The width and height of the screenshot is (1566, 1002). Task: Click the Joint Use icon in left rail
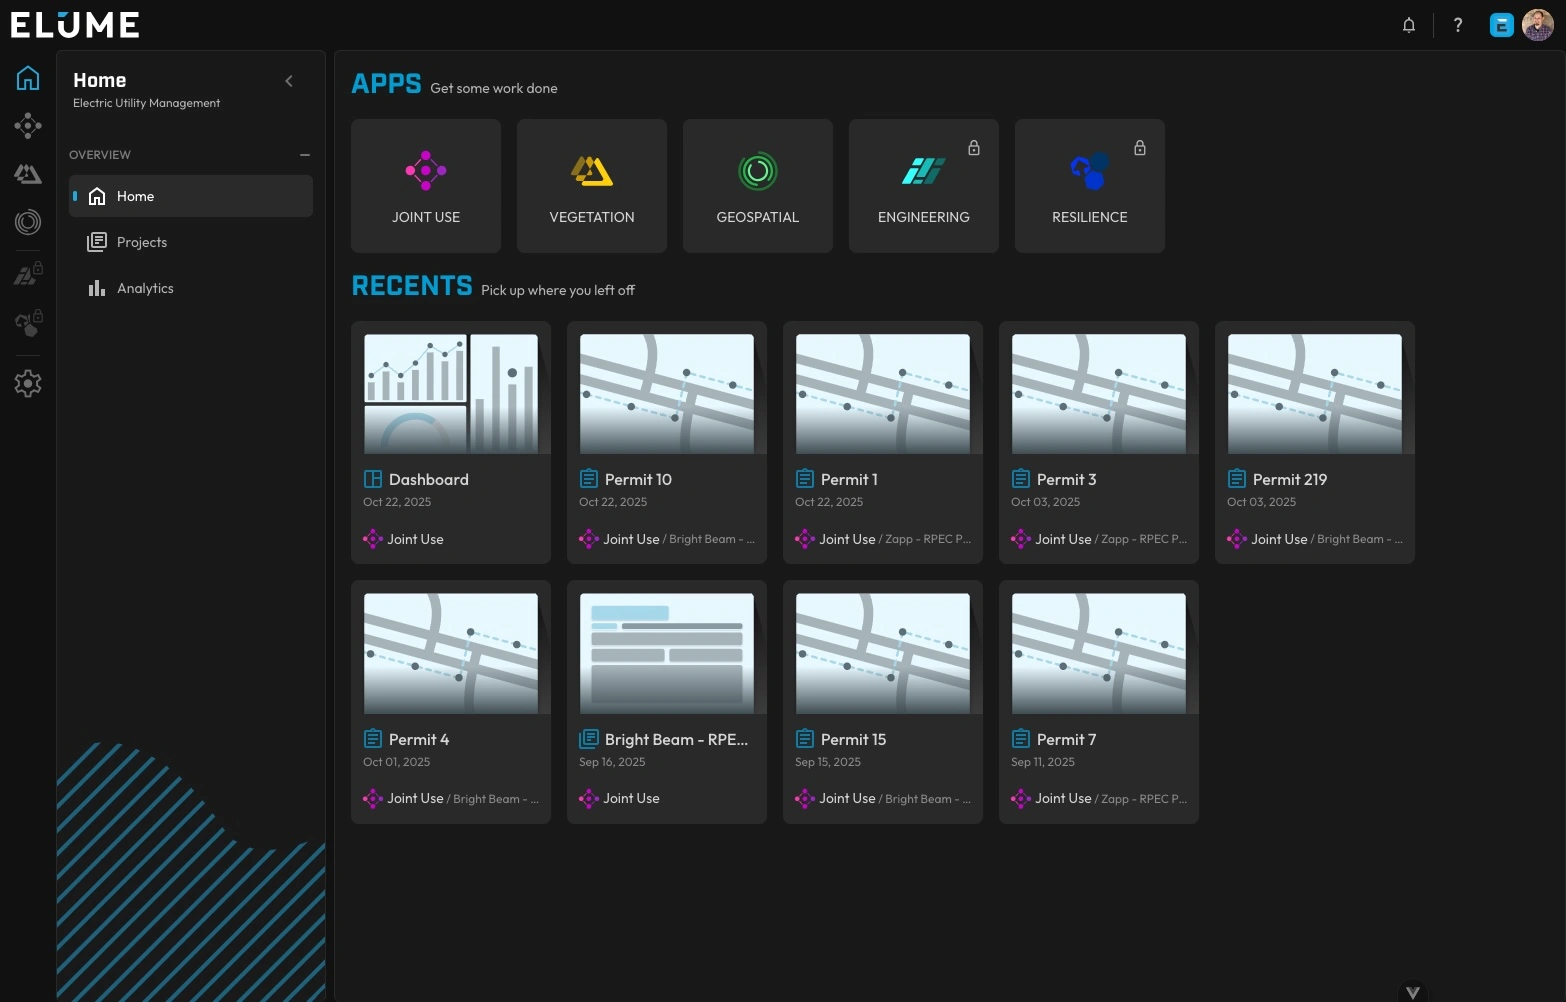pyautogui.click(x=28, y=125)
